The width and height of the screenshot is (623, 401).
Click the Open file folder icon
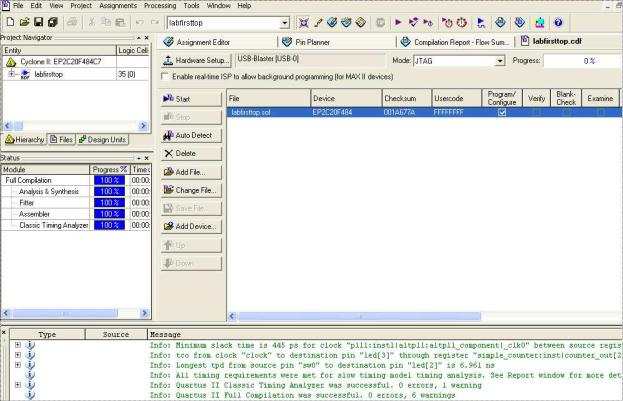pyautogui.click(x=25, y=22)
